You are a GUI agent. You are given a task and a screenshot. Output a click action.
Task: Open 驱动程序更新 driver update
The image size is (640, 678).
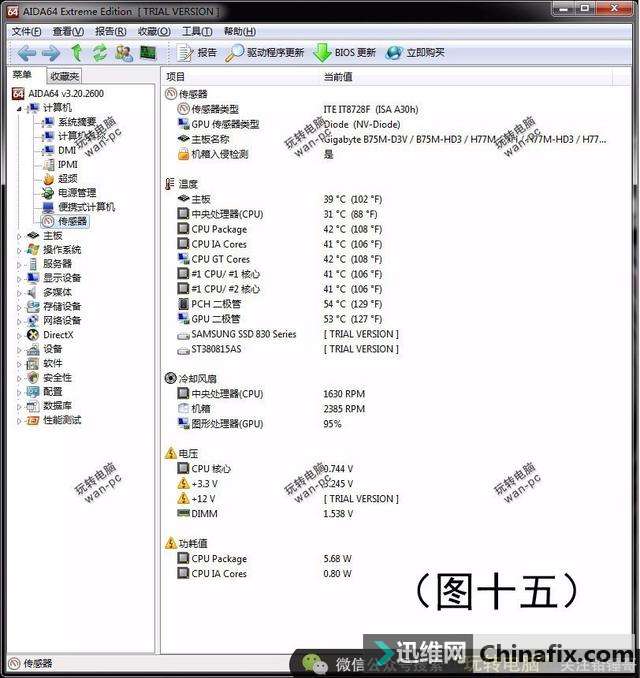coord(265,53)
